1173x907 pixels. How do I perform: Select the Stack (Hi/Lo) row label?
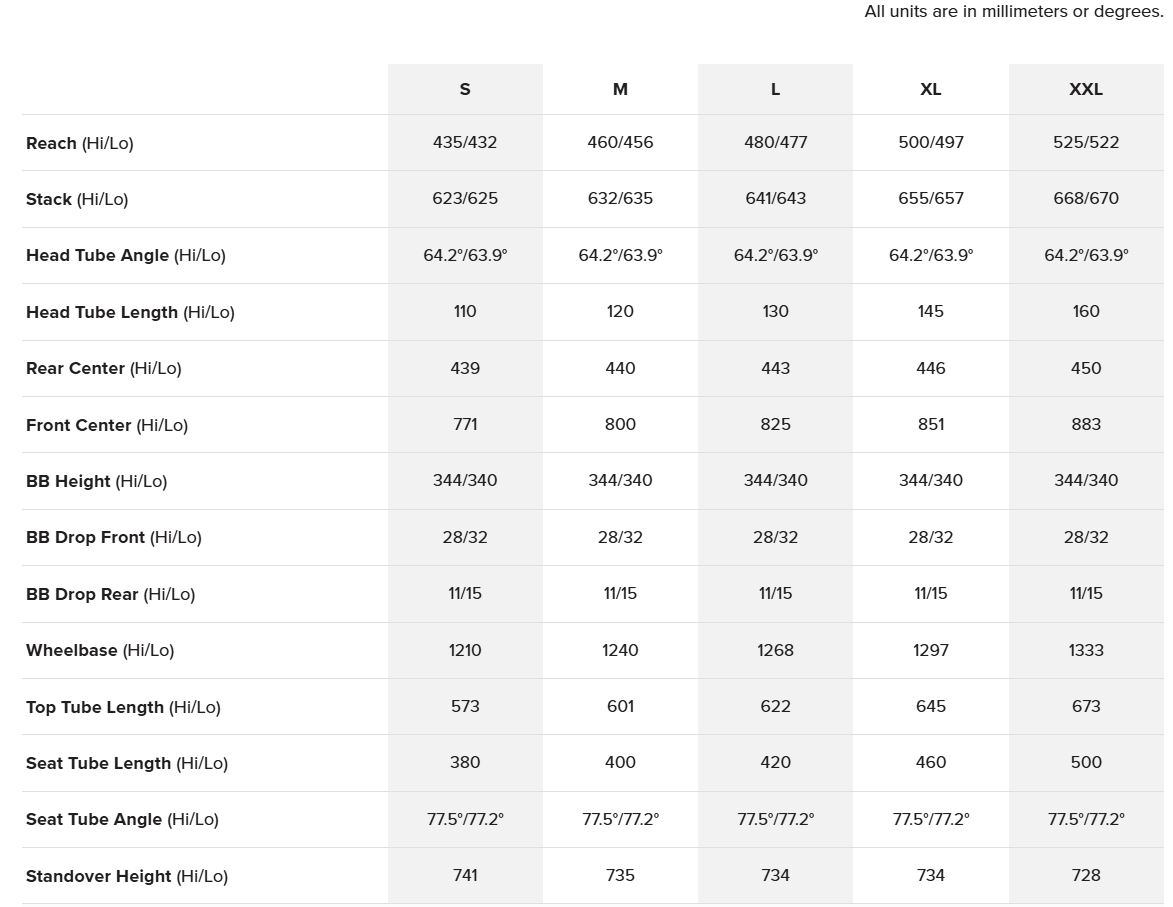point(77,199)
